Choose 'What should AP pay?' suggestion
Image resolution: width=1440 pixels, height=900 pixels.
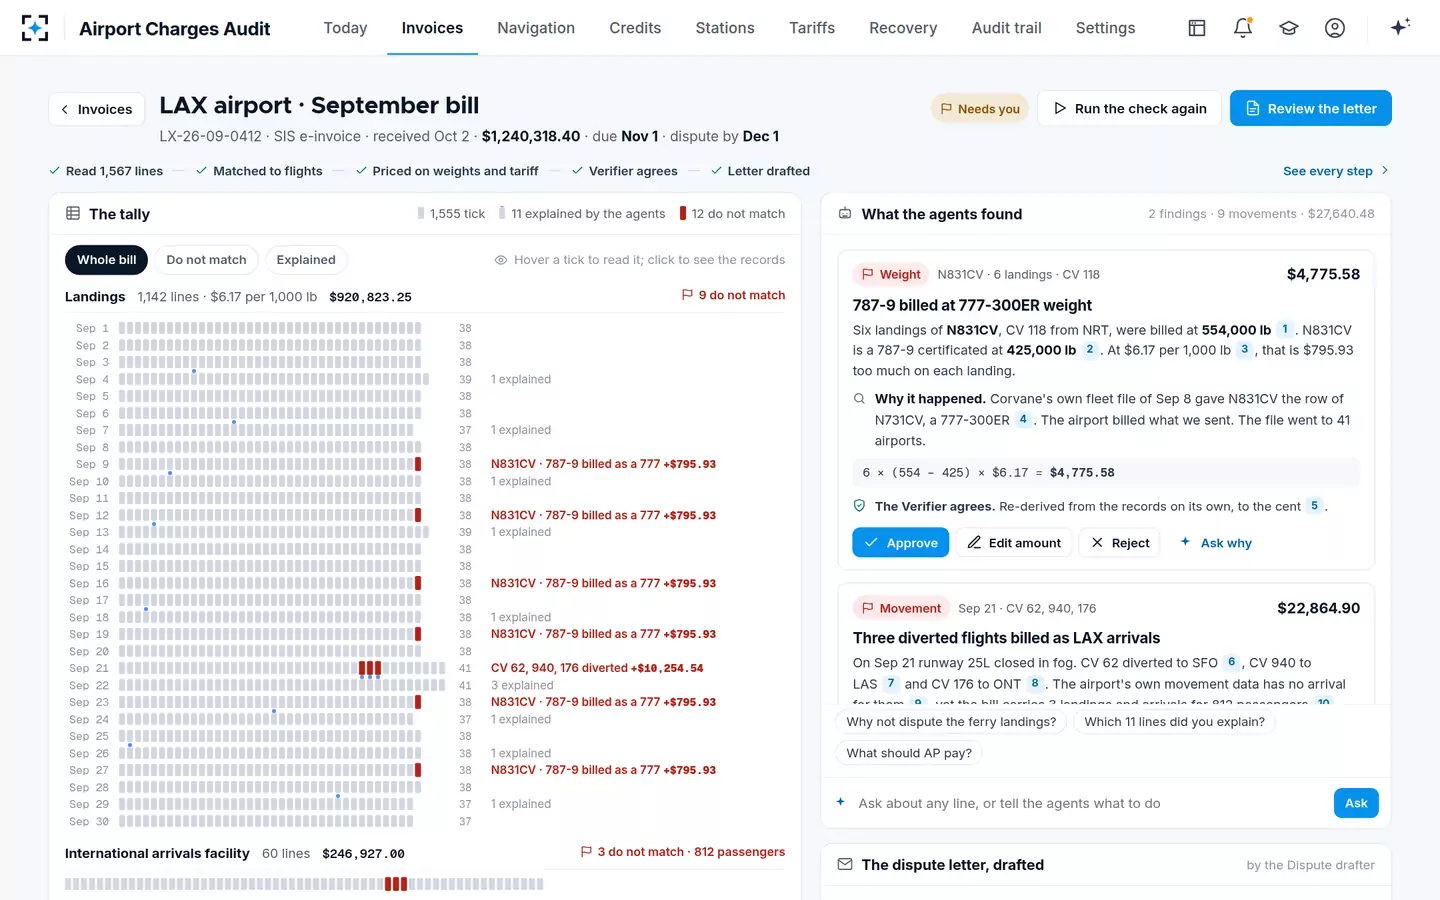(x=909, y=753)
